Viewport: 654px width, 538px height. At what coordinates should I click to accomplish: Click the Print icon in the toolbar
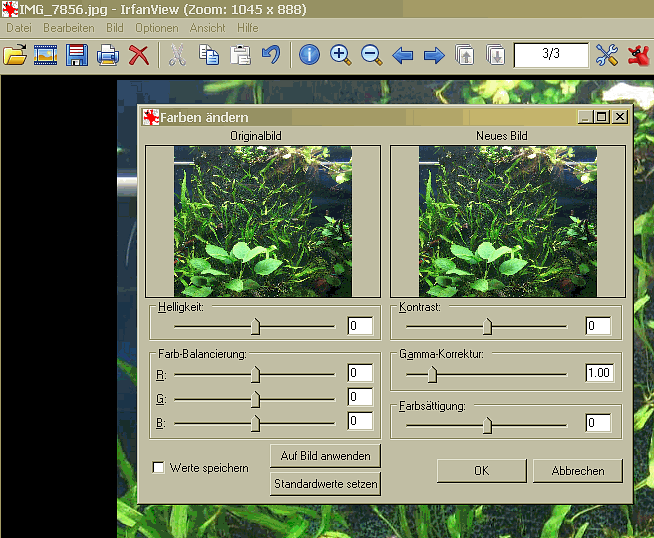pyautogui.click(x=107, y=55)
